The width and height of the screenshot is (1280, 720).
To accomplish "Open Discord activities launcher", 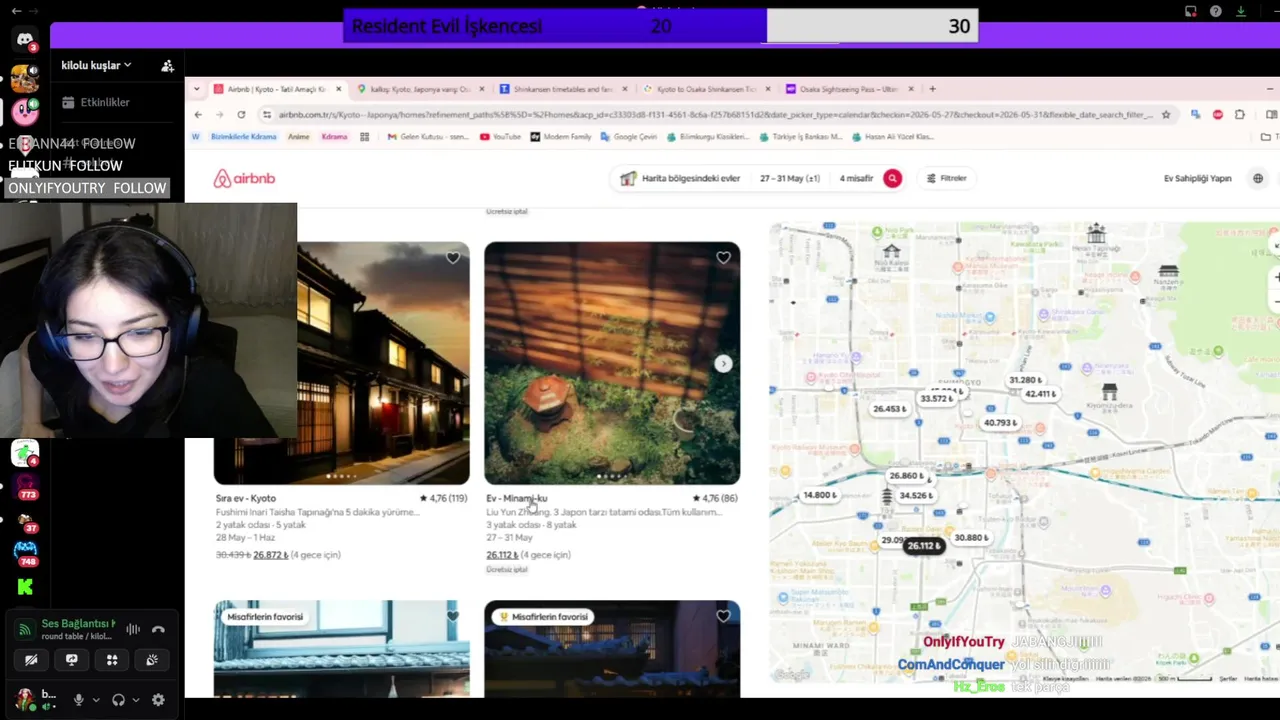I will tap(112, 660).
